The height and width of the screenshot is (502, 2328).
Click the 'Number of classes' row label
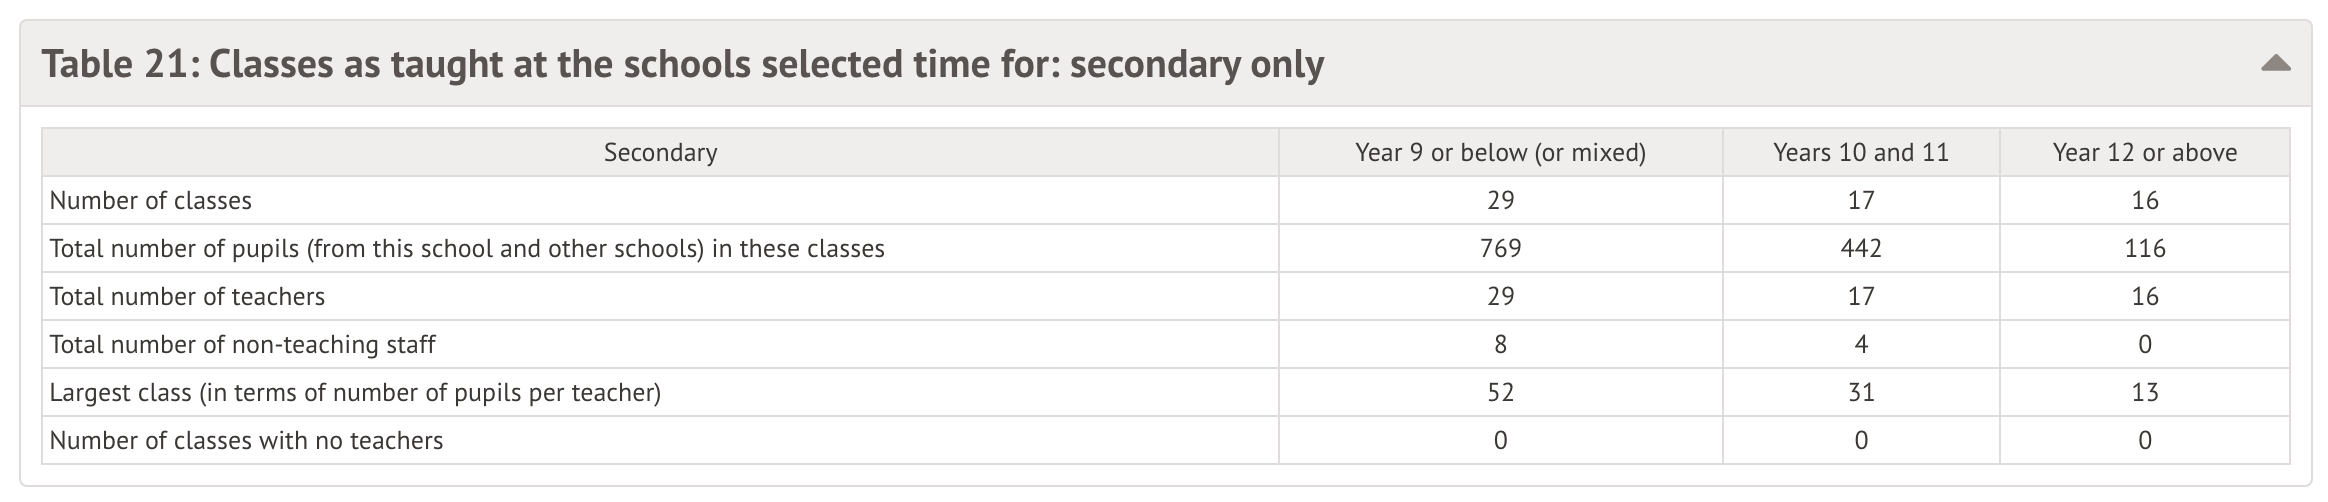151,201
